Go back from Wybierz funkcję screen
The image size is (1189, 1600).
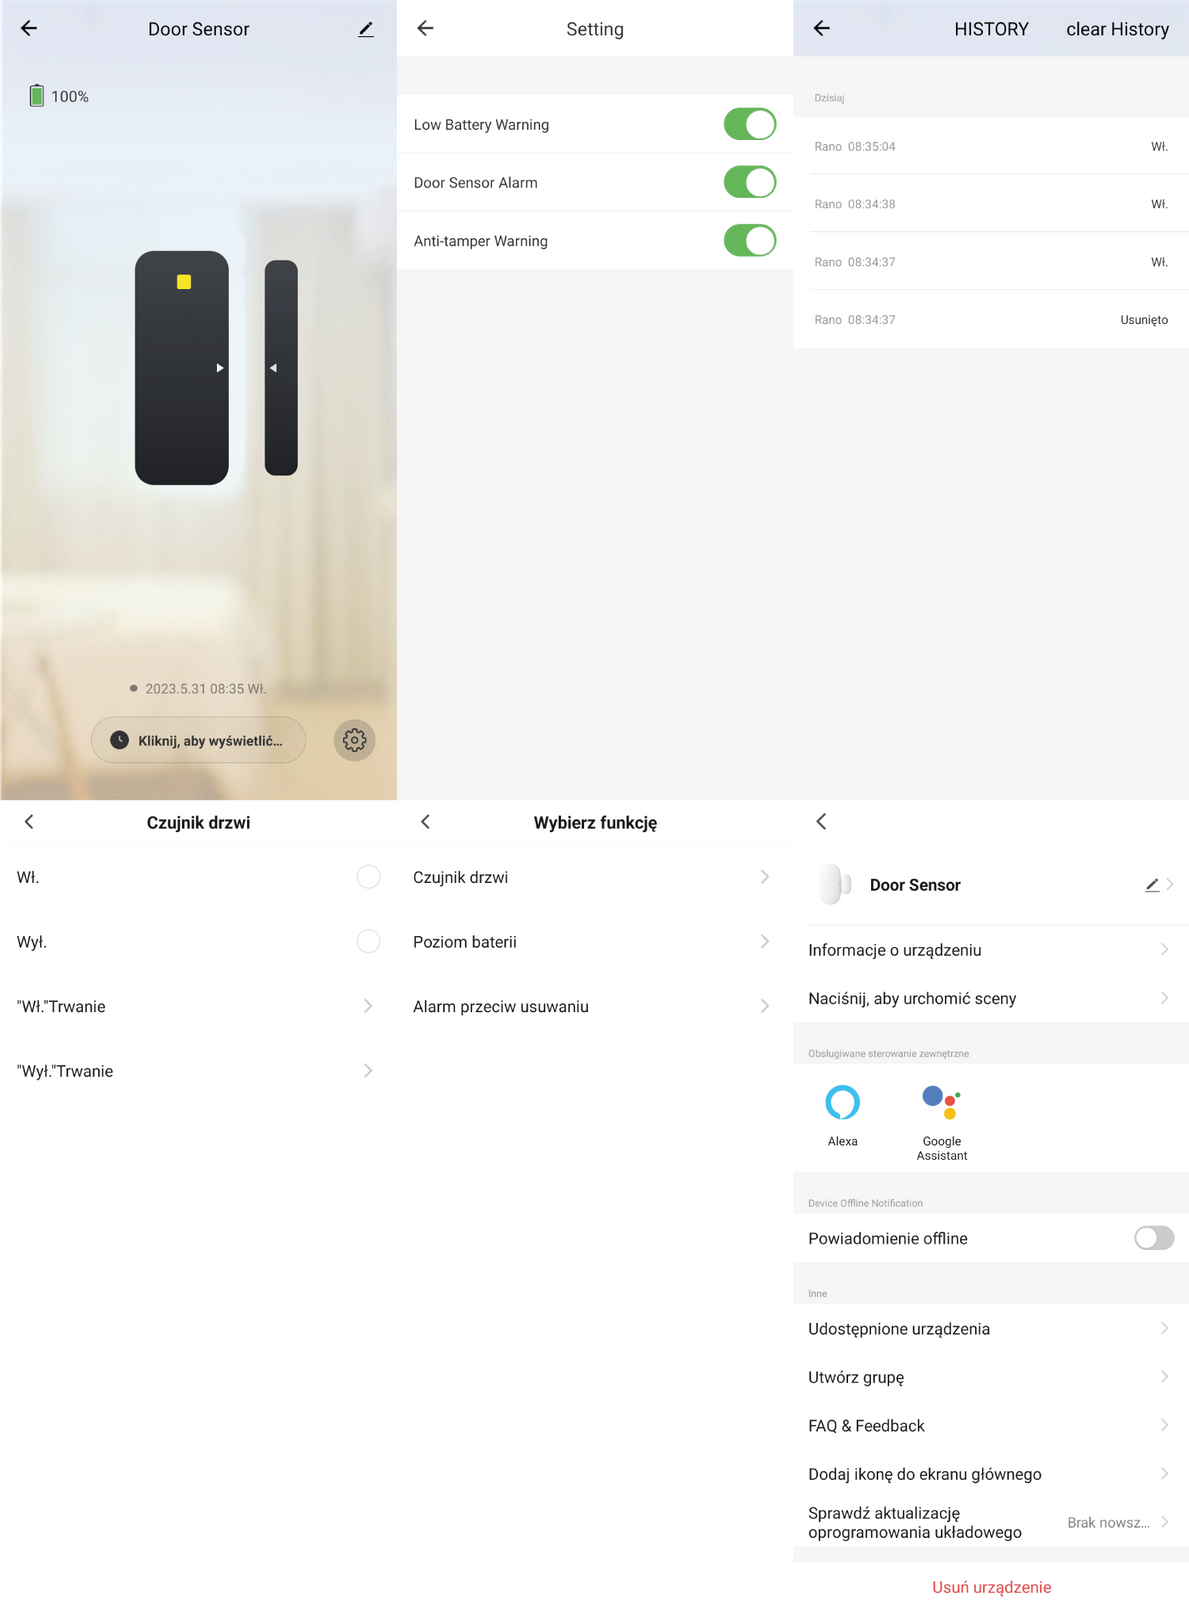point(425,822)
